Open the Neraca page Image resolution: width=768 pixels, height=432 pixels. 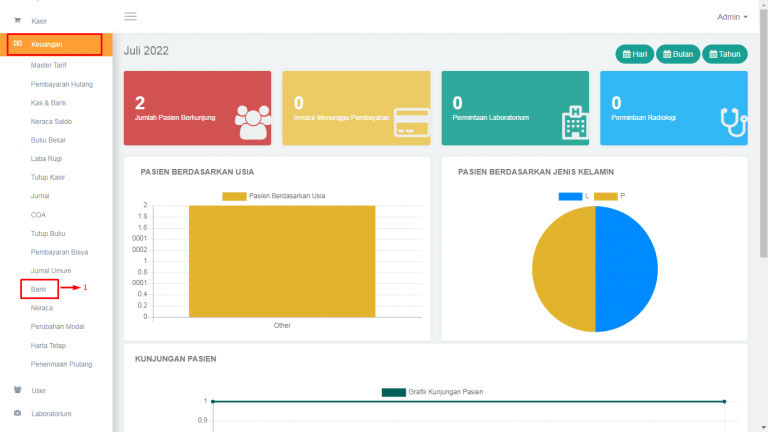click(42, 308)
